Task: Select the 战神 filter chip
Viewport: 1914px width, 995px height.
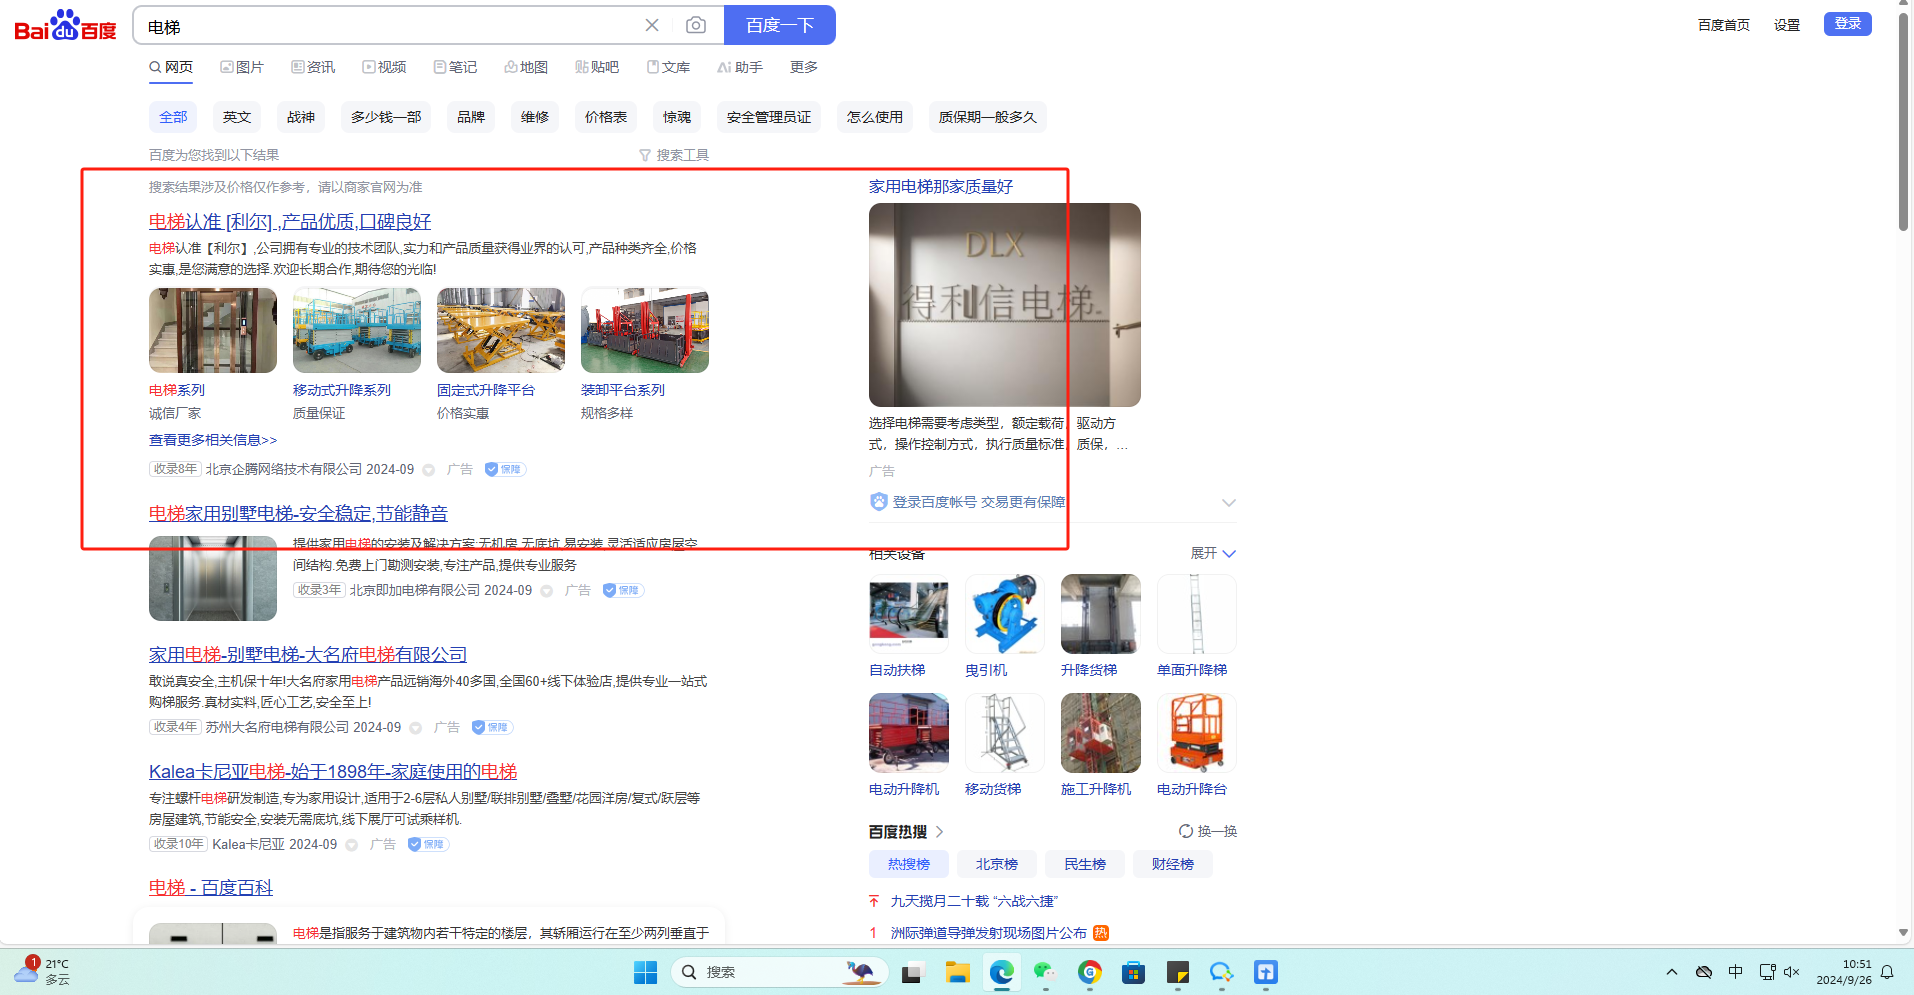Action: (x=301, y=117)
